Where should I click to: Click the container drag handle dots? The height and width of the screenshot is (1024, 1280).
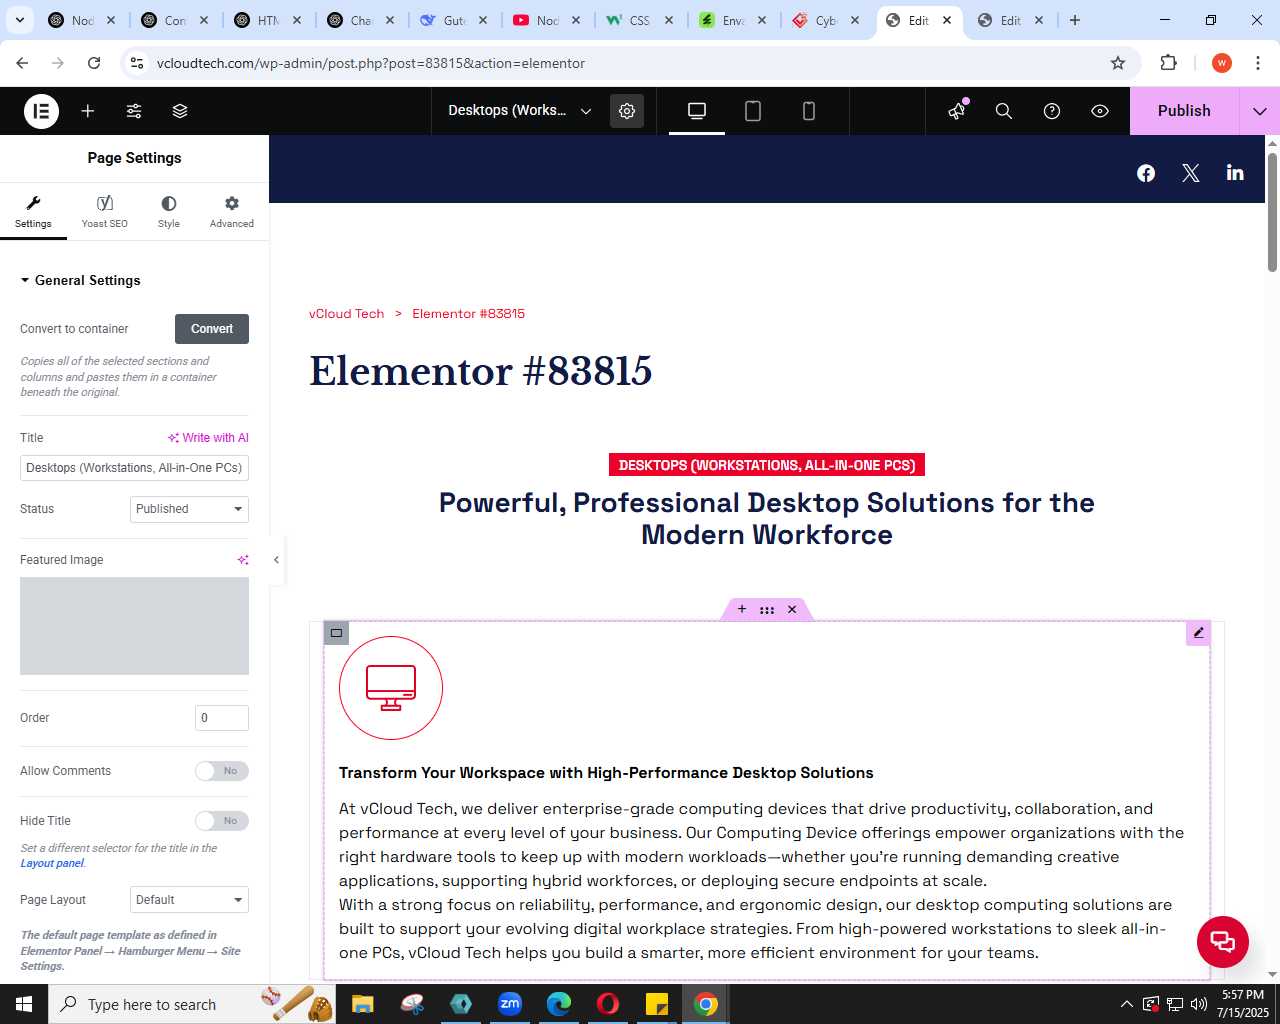767,609
